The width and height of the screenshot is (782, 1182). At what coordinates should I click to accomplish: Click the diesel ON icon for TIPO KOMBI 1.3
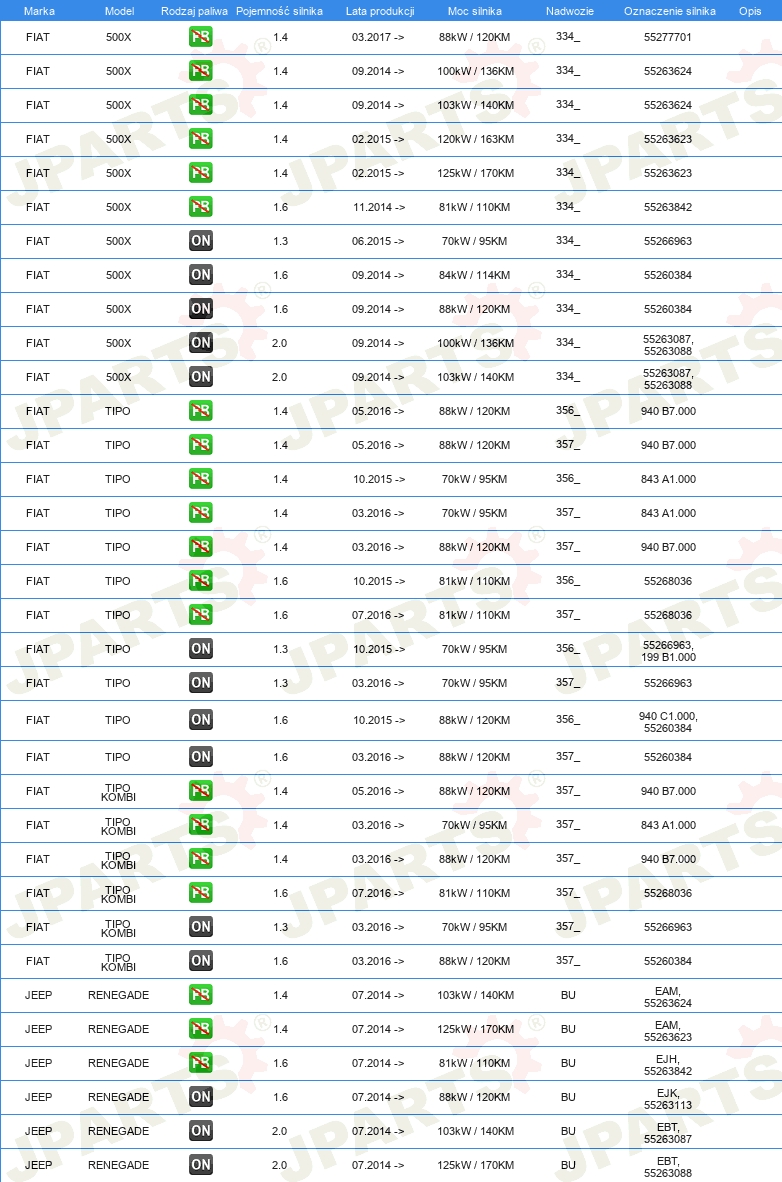coord(201,926)
